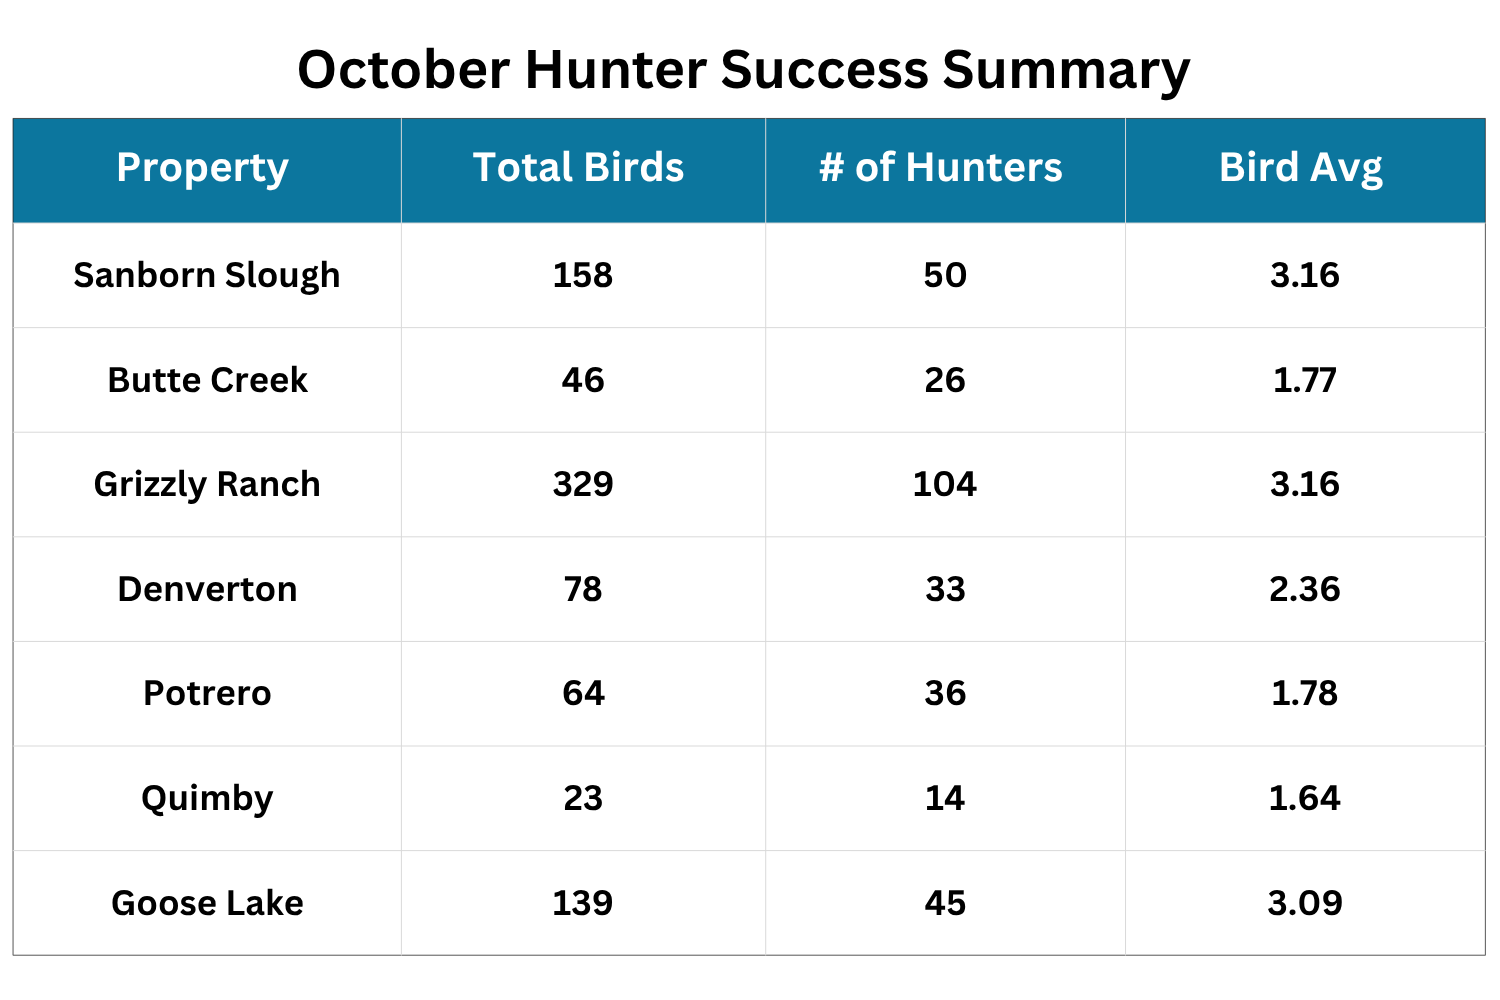Click the Denverton row label
Image resolution: width=1500 pixels, height=1000 pixels.
[207, 589]
